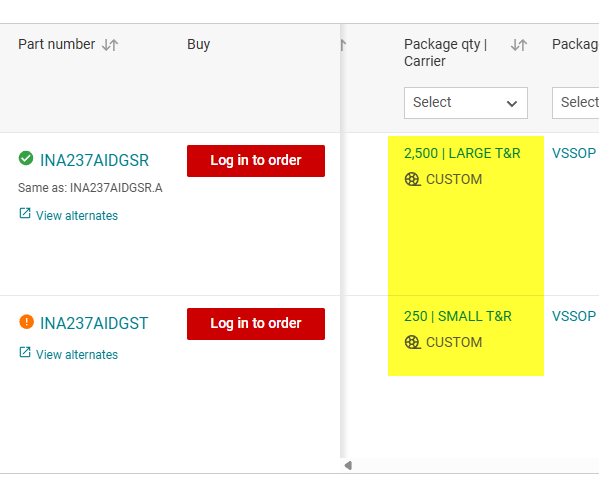Click Log in to order for INA237AIDGSR

point(256,161)
